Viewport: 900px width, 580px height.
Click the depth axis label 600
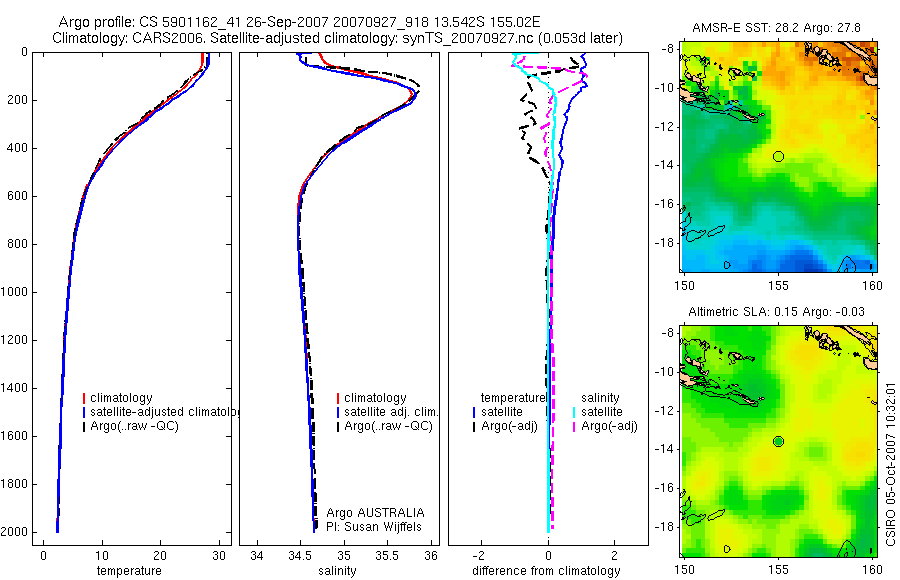(17, 196)
